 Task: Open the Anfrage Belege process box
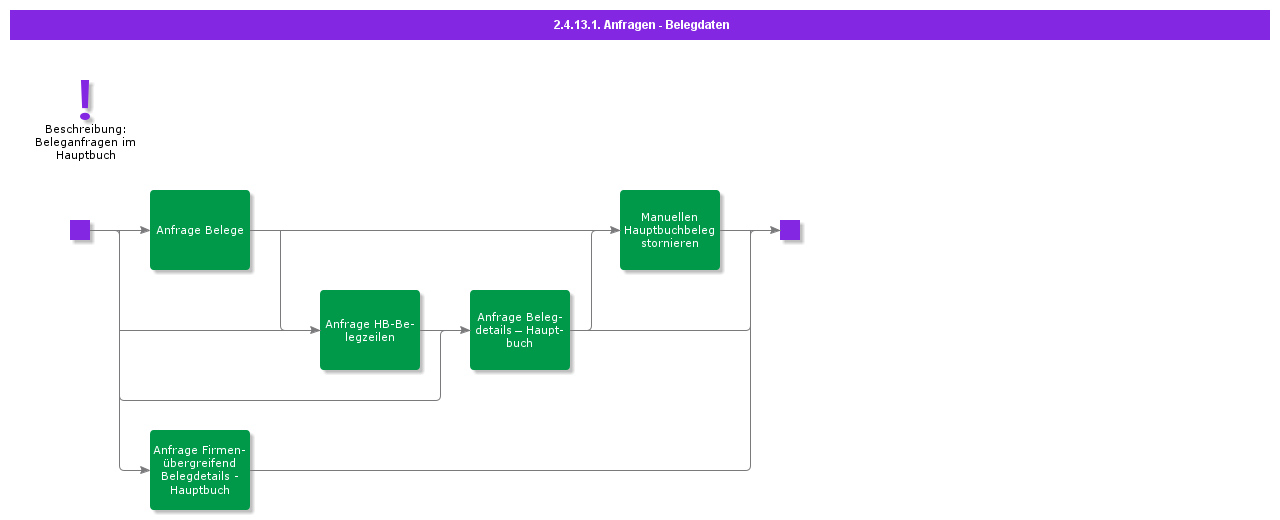coord(200,230)
